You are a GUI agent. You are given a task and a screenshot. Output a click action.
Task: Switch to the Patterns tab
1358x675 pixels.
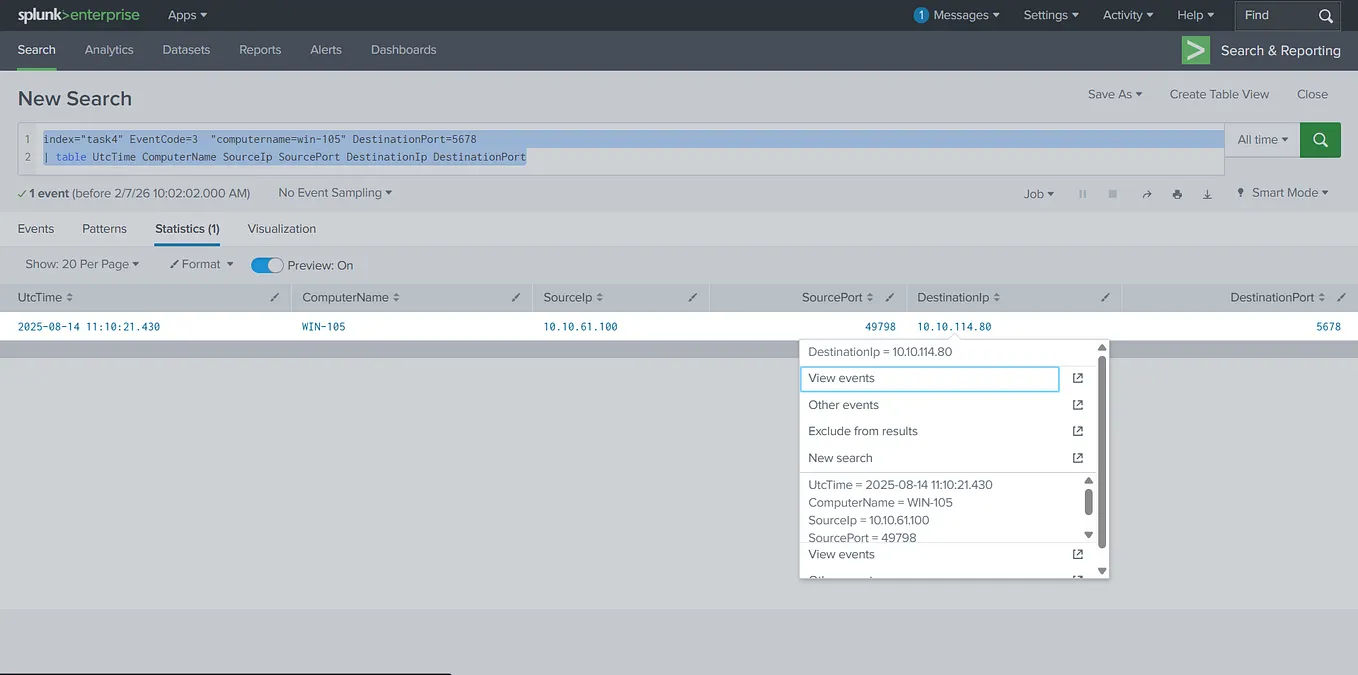[104, 229]
